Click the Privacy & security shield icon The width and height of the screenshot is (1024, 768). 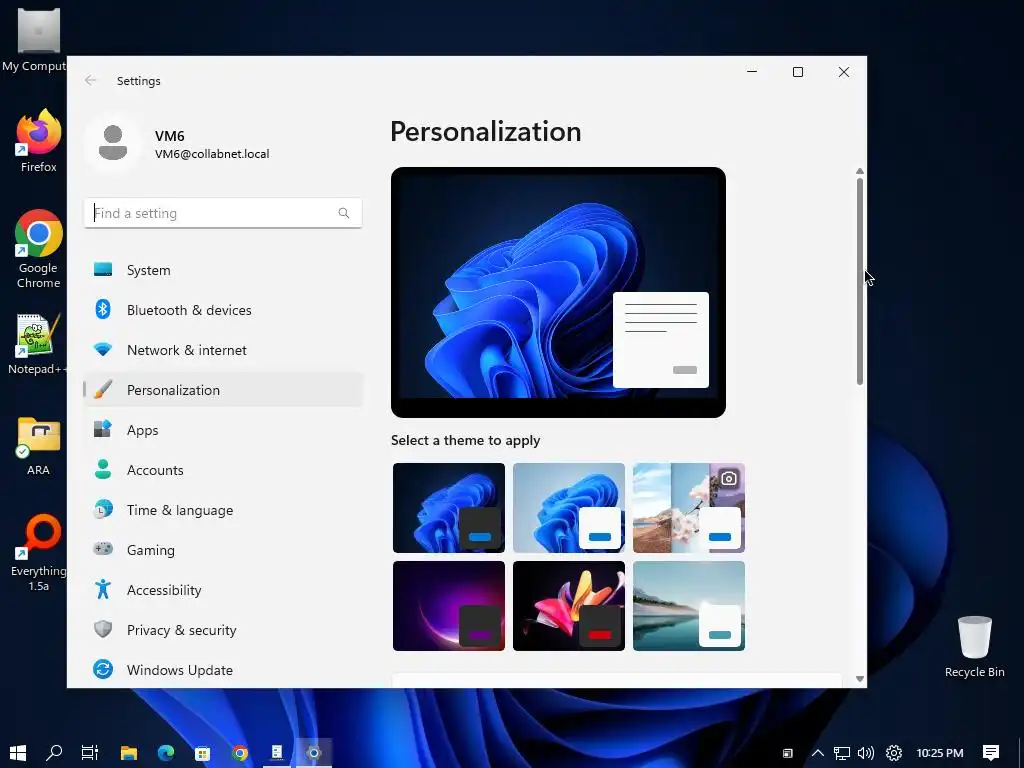click(x=103, y=629)
